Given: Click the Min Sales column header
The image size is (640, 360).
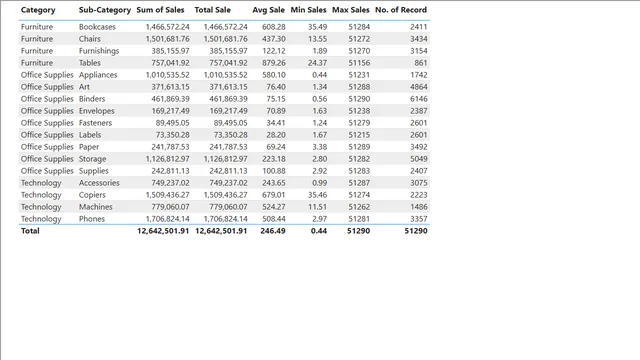Looking at the screenshot, I should [308, 10].
